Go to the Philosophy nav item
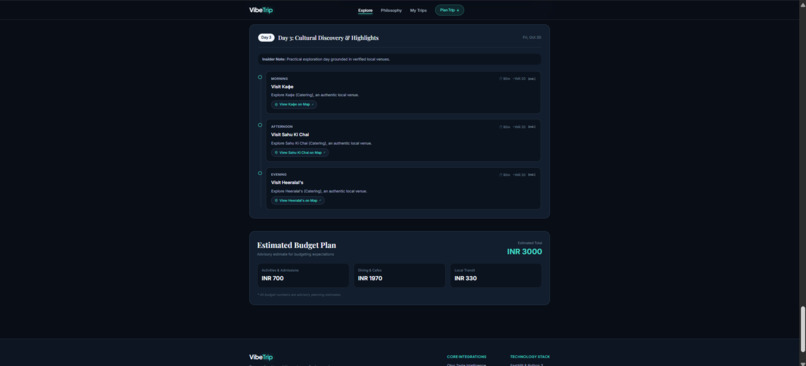806x366 pixels. (x=391, y=10)
